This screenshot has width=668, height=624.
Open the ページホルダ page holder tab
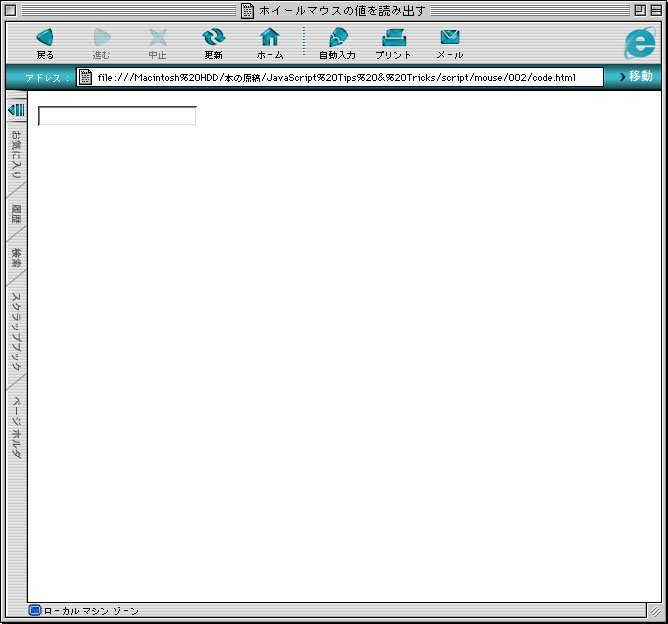(x=16, y=427)
